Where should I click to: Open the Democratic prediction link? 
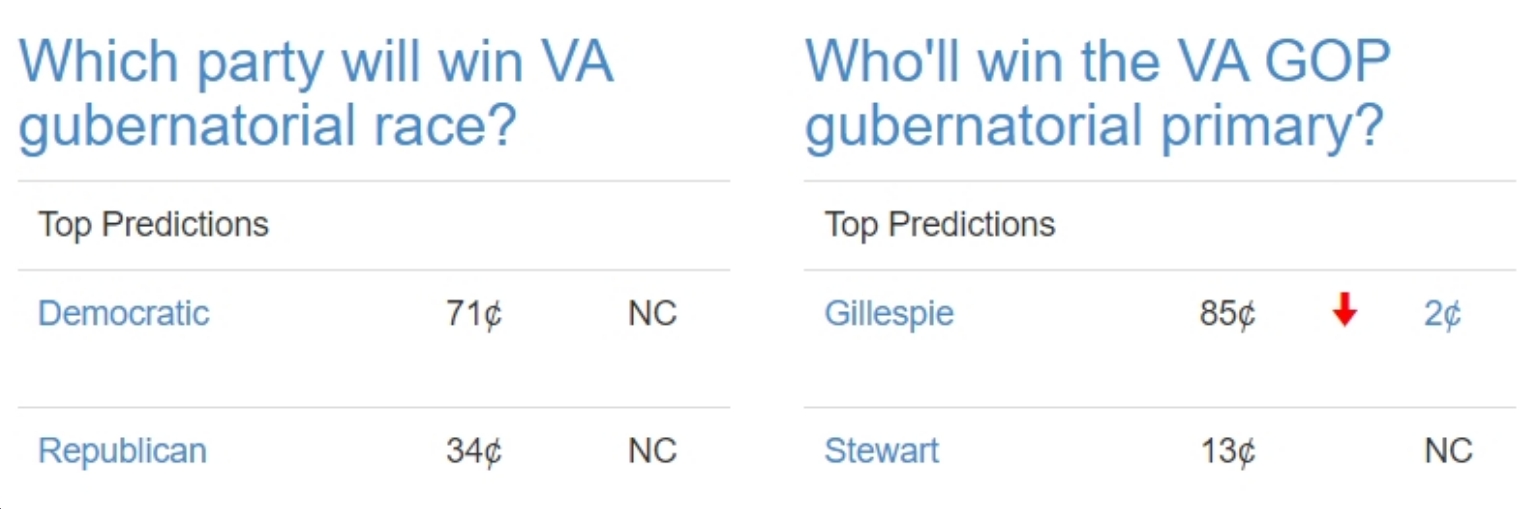coord(124,313)
